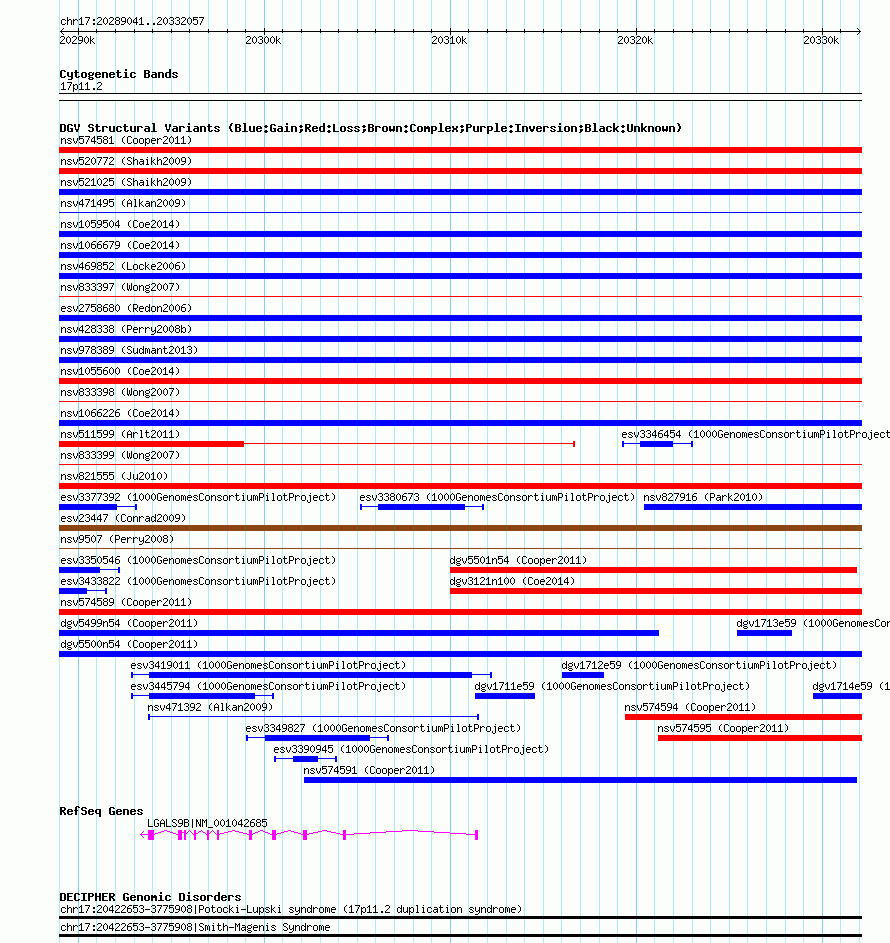
Task: Open the esv3346454 label text
Action: pyautogui.click(x=756, y=434)
